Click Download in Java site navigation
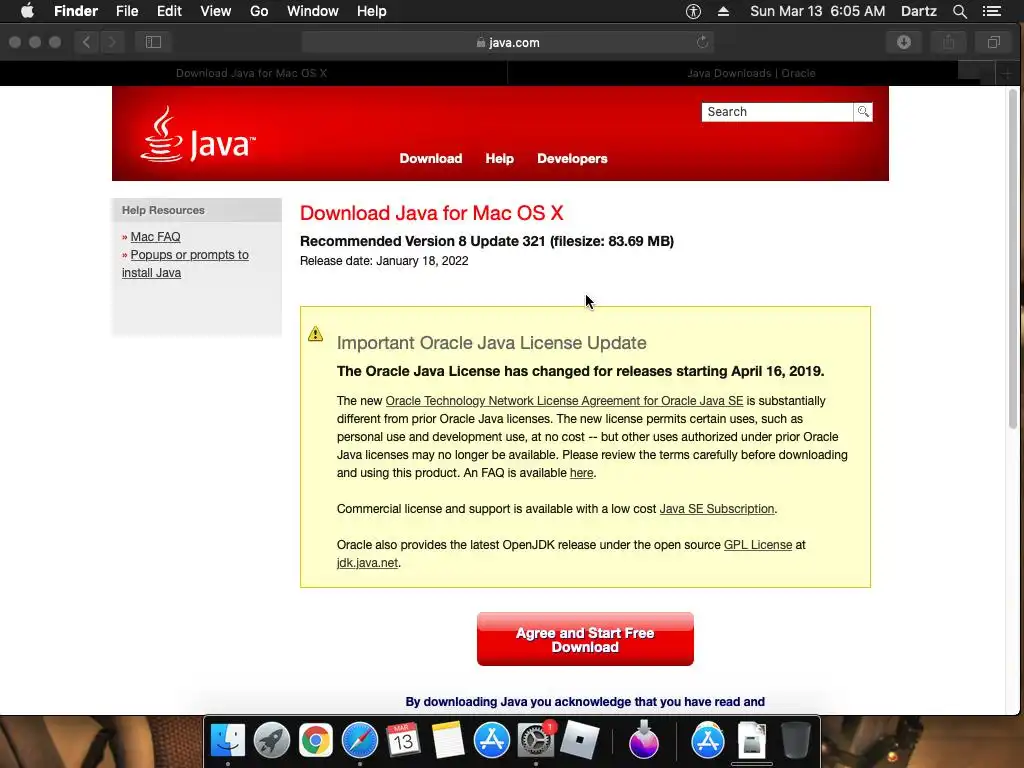1024x768 pixels. coord(430,159)
